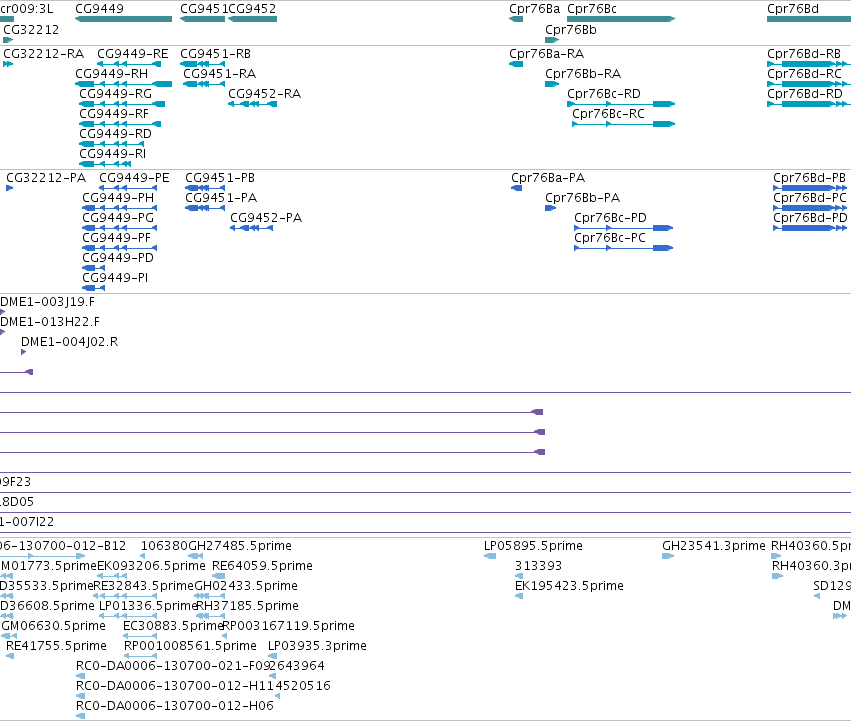This screenshot has width=851, height=721.
Task: Click transcript CG9452-RA
Action: tap(264, 94)
